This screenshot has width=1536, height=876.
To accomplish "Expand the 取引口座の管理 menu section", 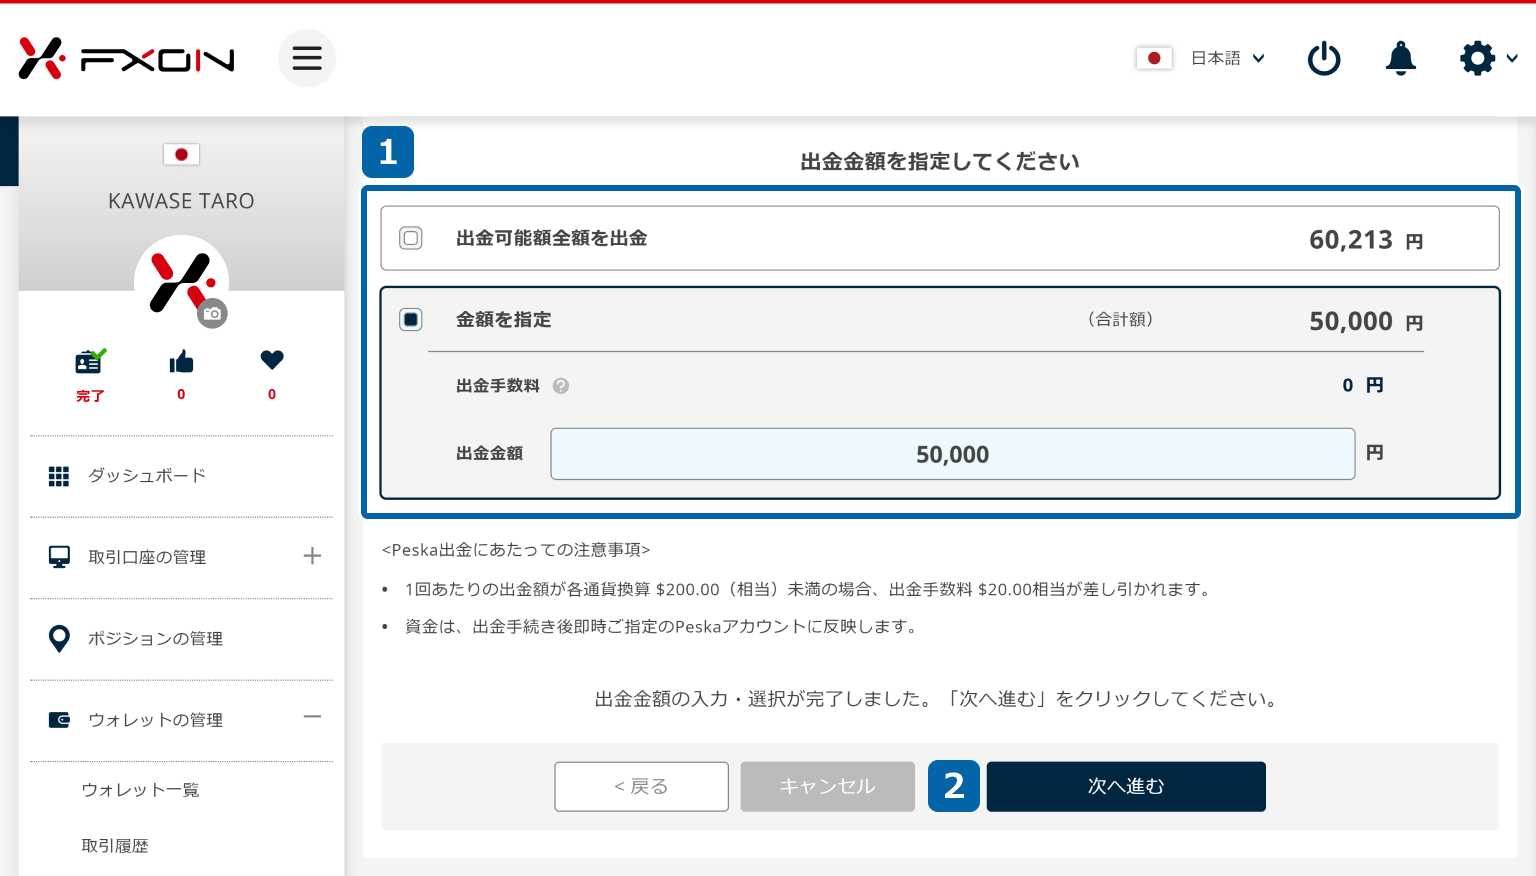I will pyautogui.click(x=312, y=556).
